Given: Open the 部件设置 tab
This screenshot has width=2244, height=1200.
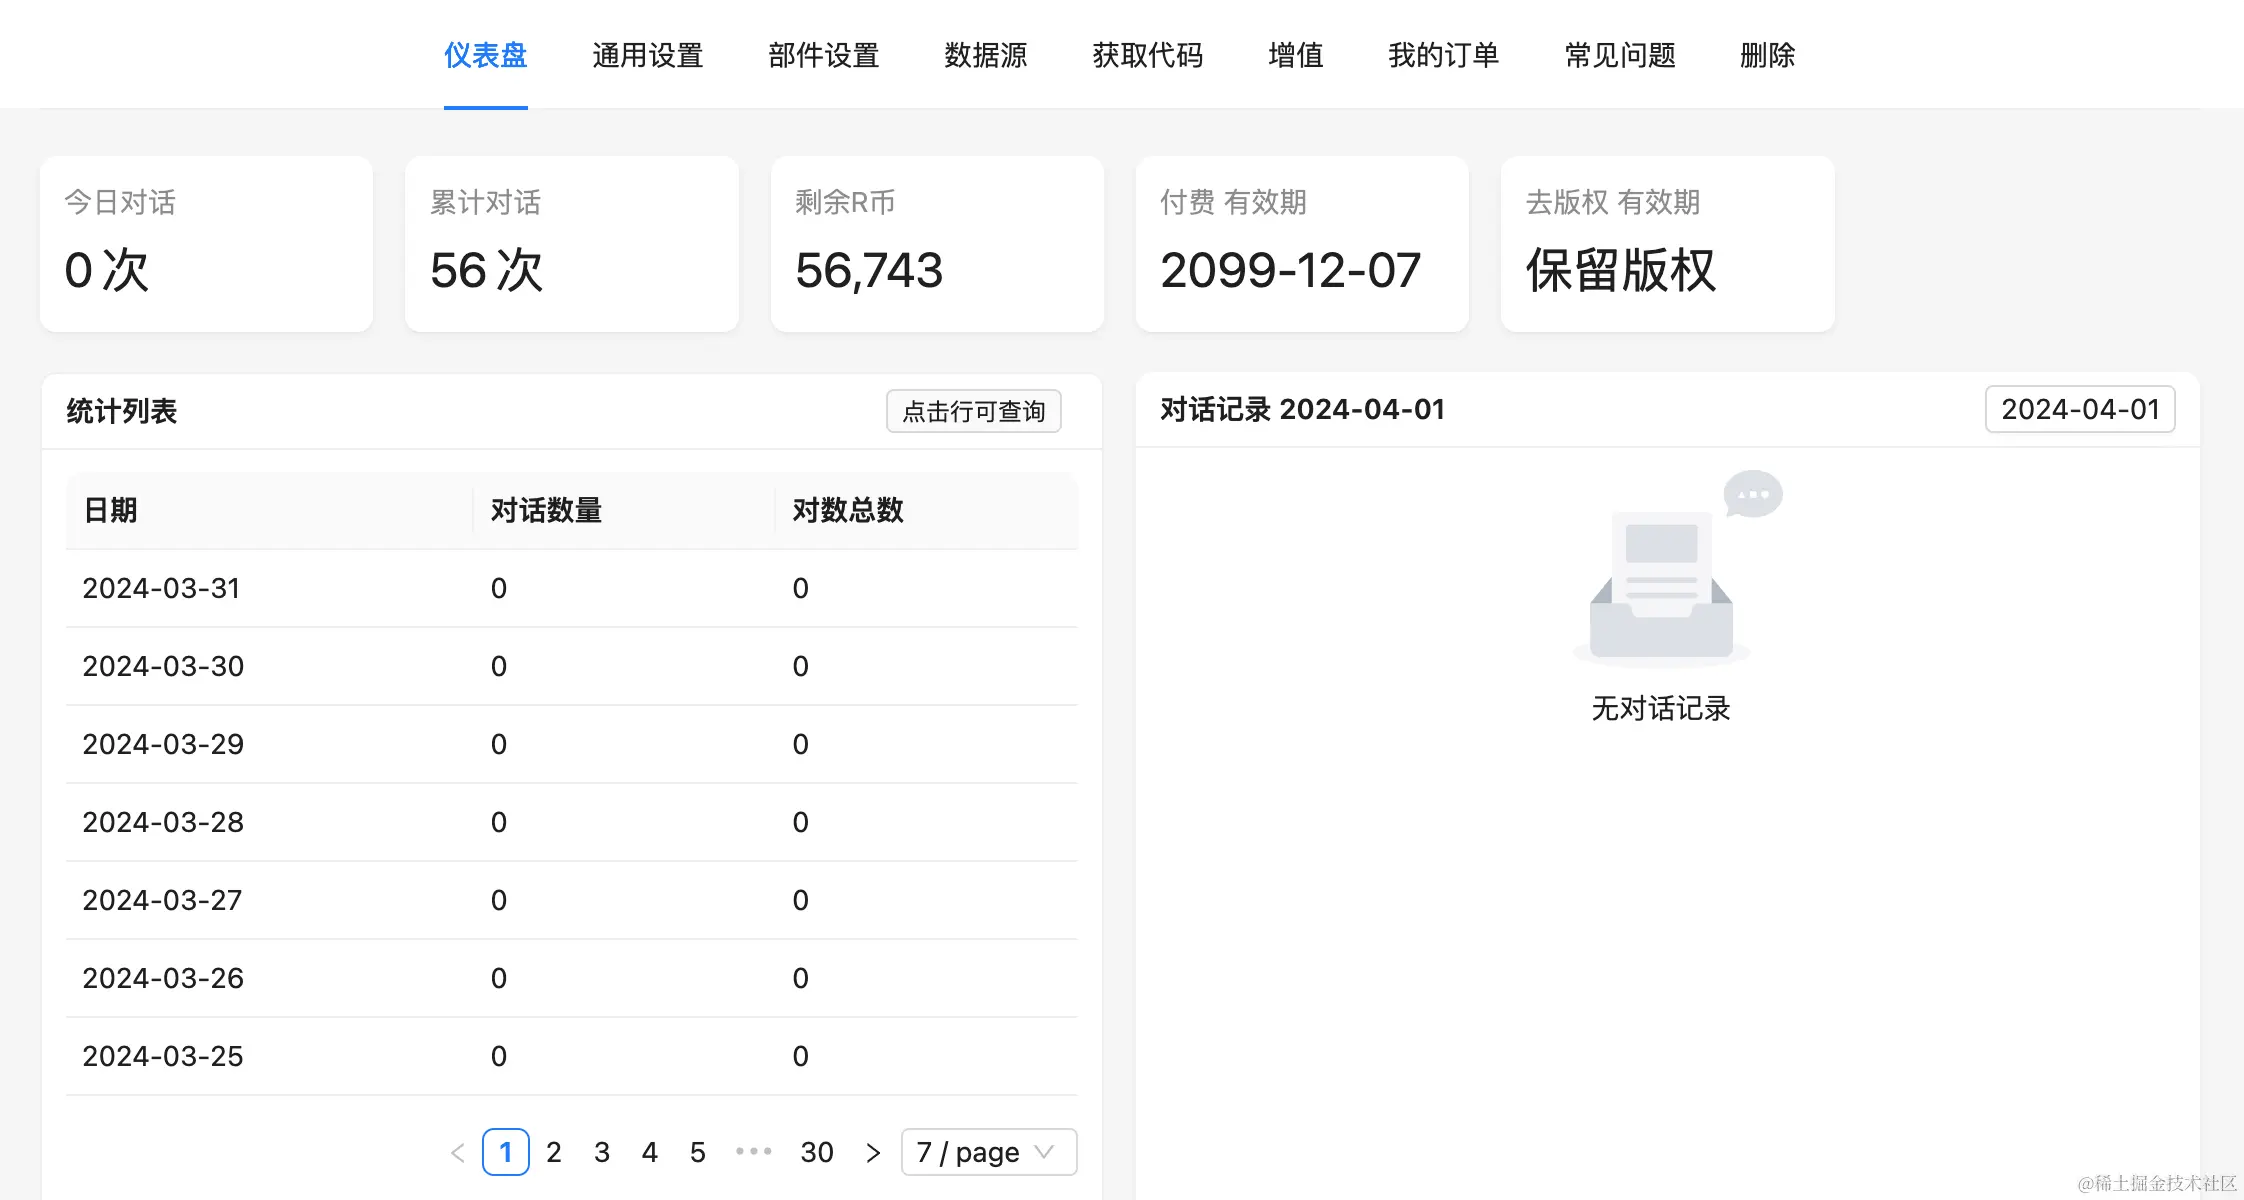Looking at the screenshot, I should (823, 55).
